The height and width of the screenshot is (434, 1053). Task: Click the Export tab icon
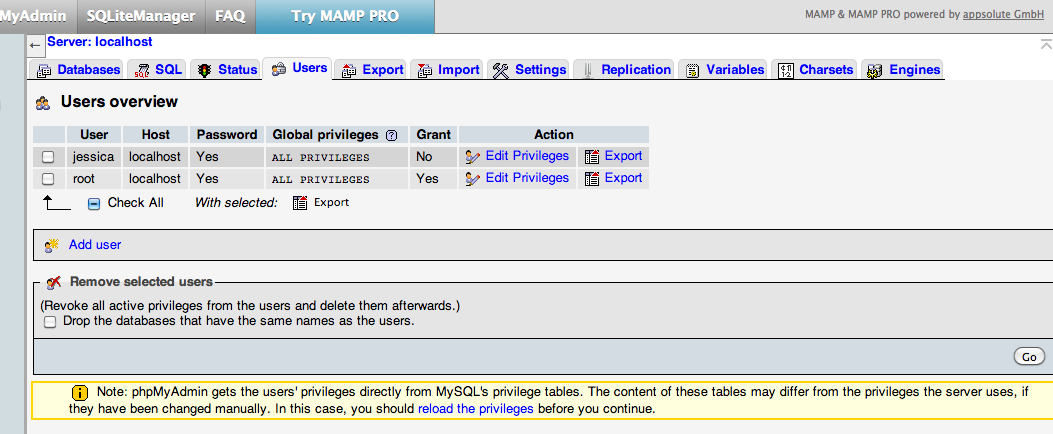click(x=349, y=70)
